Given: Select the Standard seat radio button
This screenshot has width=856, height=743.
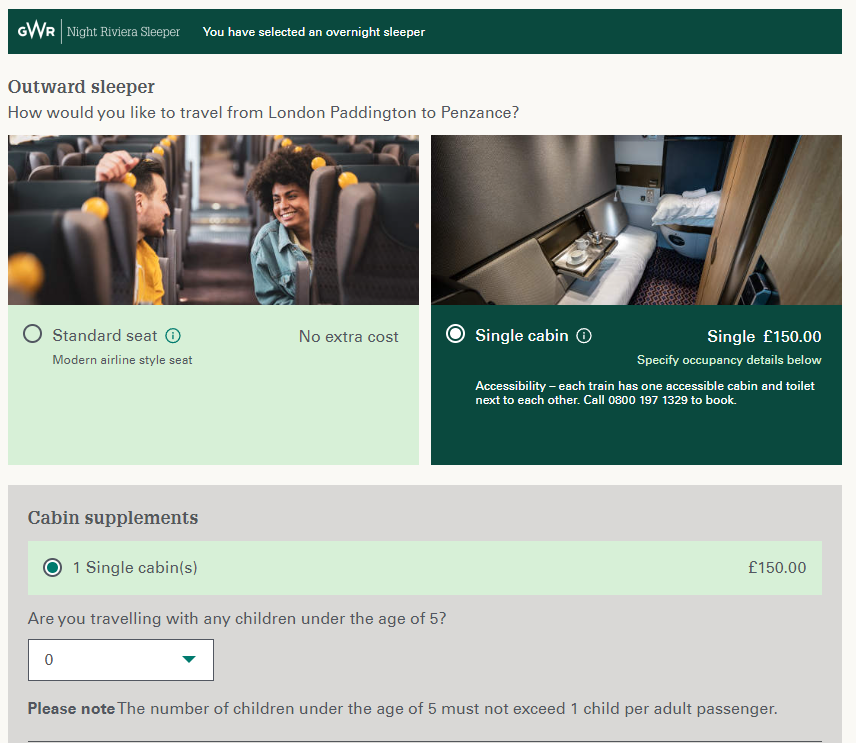Looking at the screenshot, I should pyautogui.click(x=32, y=334).
